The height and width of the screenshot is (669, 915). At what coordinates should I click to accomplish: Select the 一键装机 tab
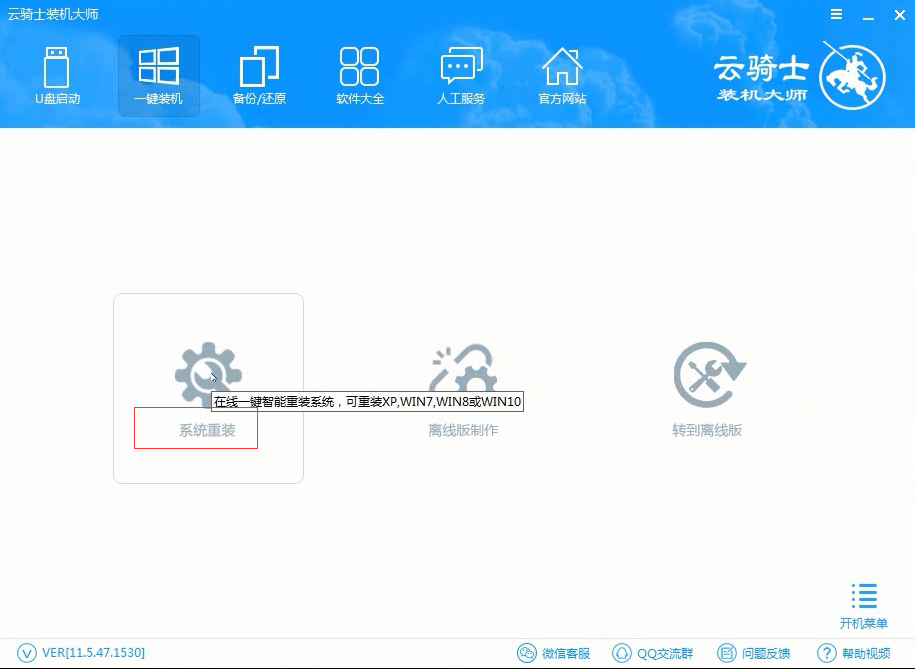click(158, 76)
